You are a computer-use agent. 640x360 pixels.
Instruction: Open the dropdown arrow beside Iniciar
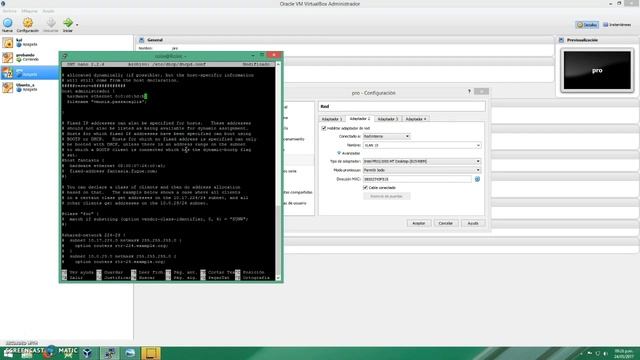(77, 25)
